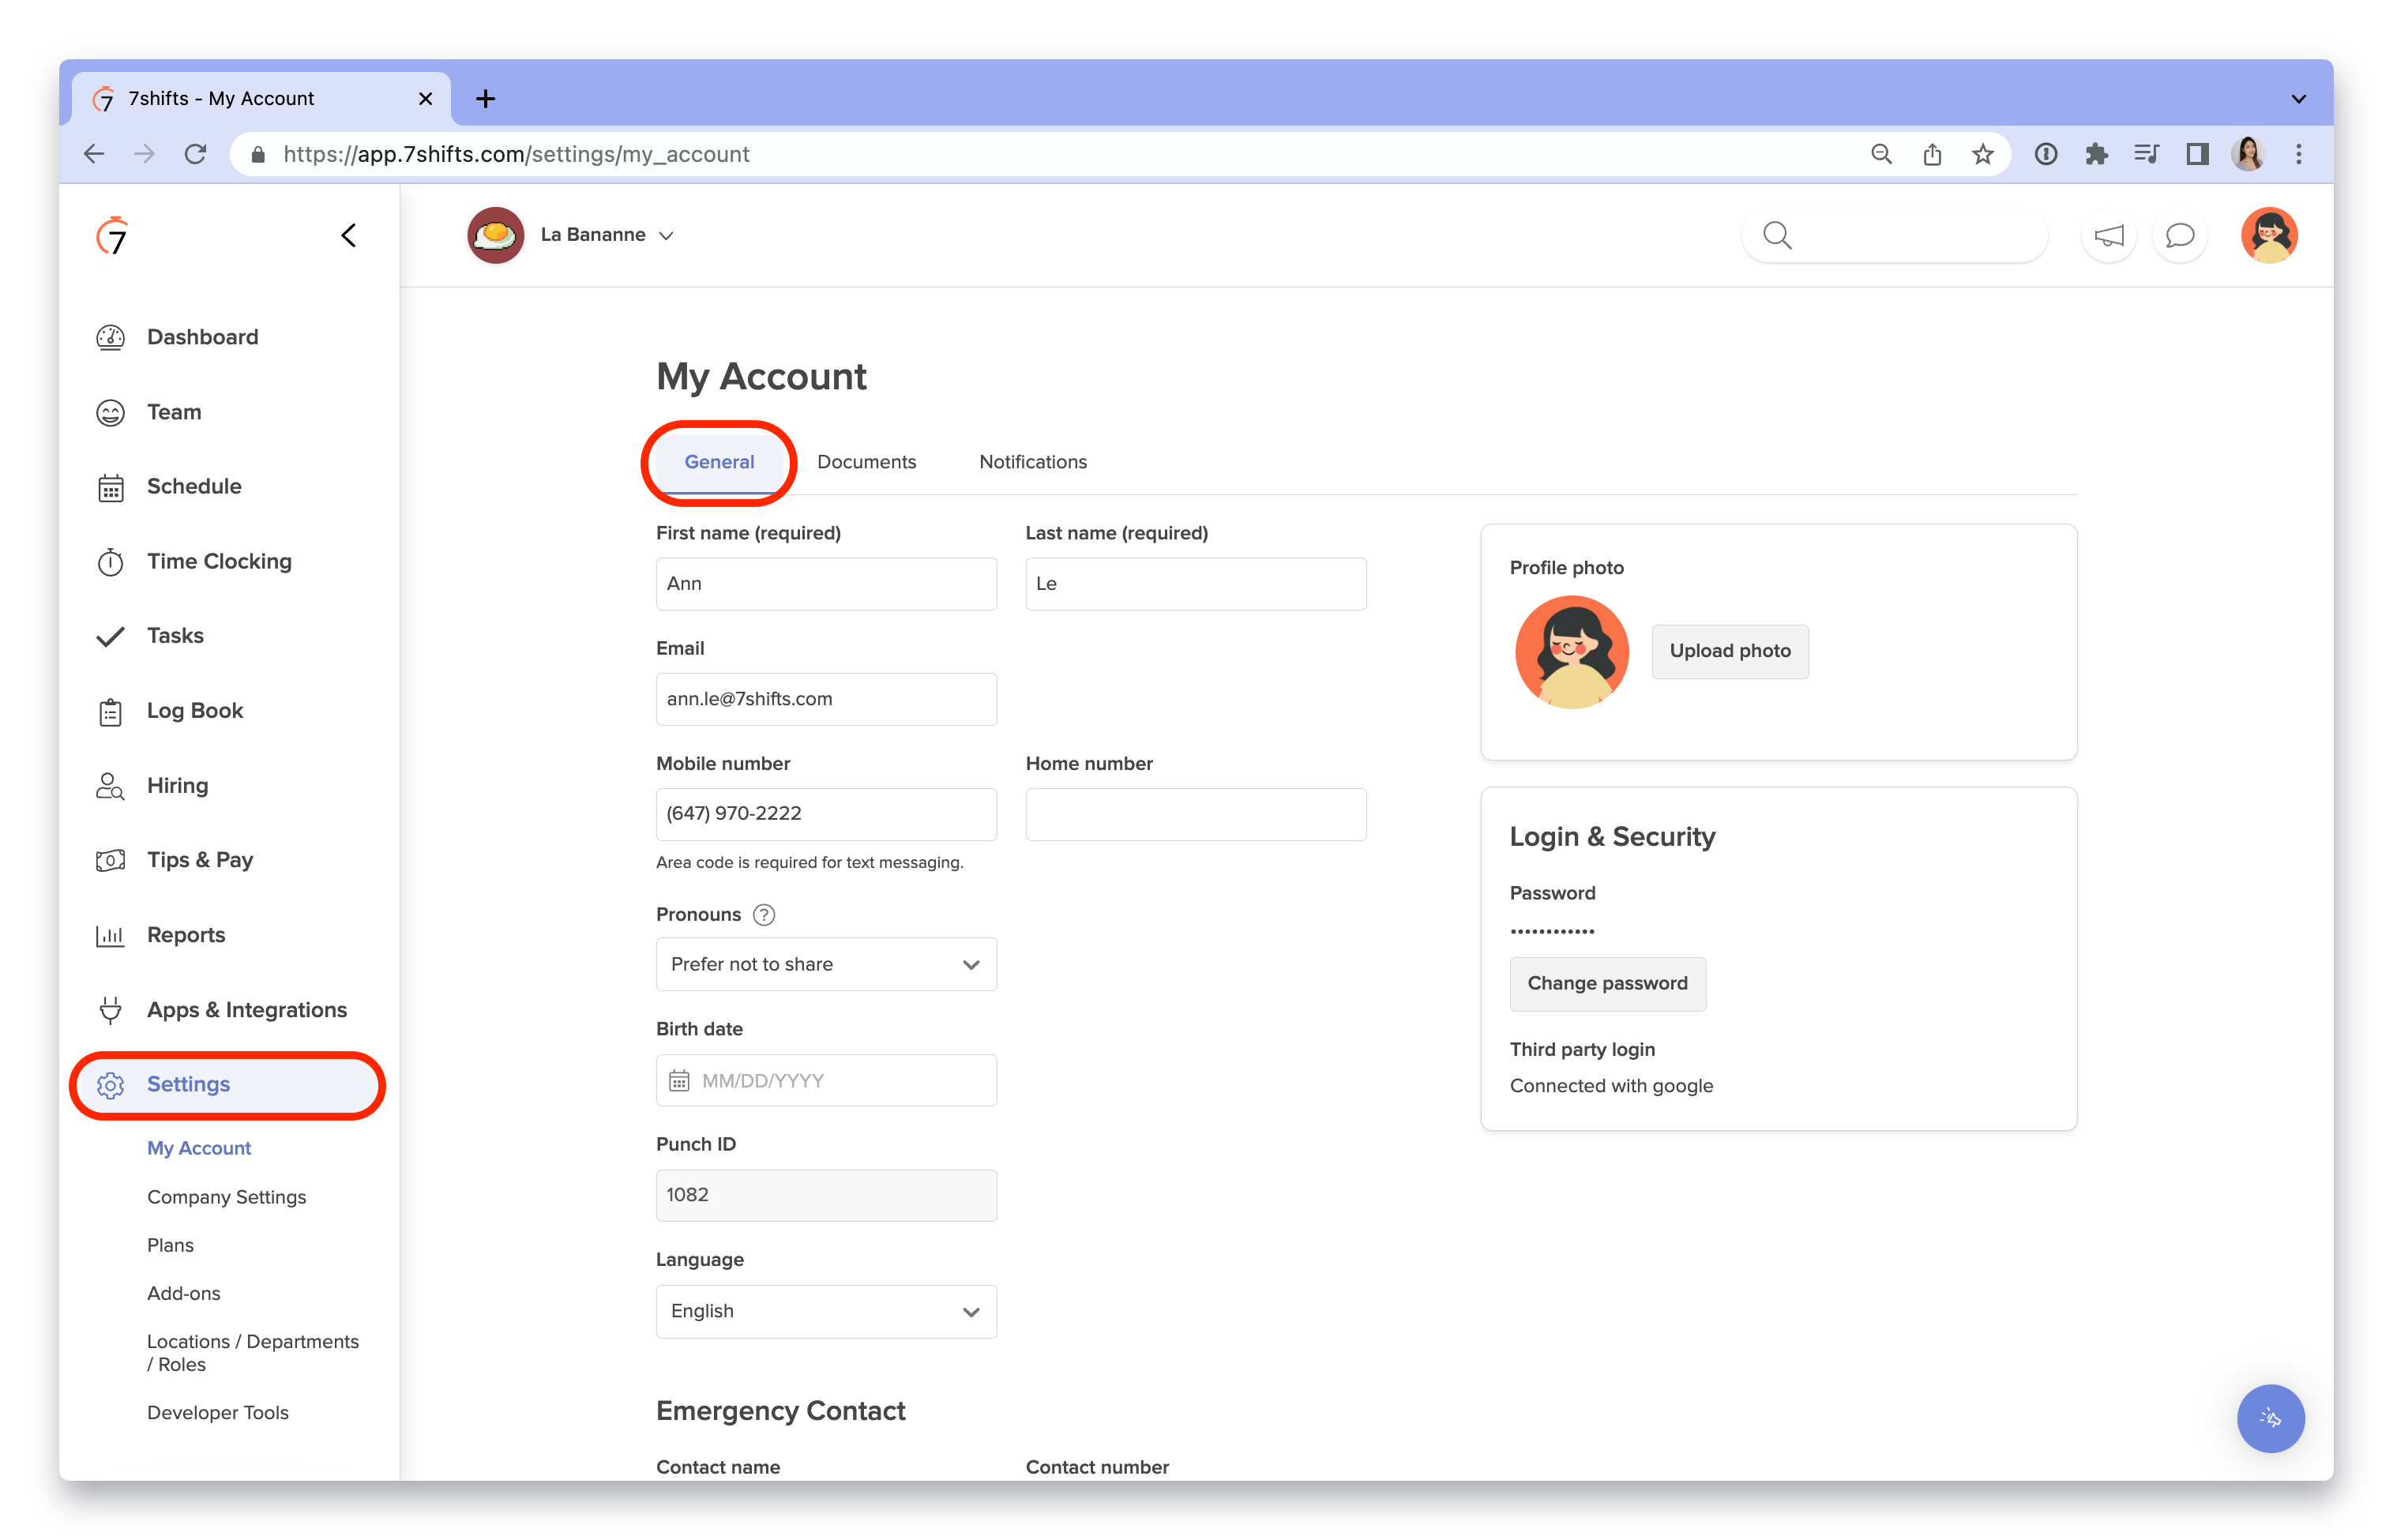This screenshot has width=2393, height=1540.
Task: Open the Language dropdown
Action: click(826, 1311)
